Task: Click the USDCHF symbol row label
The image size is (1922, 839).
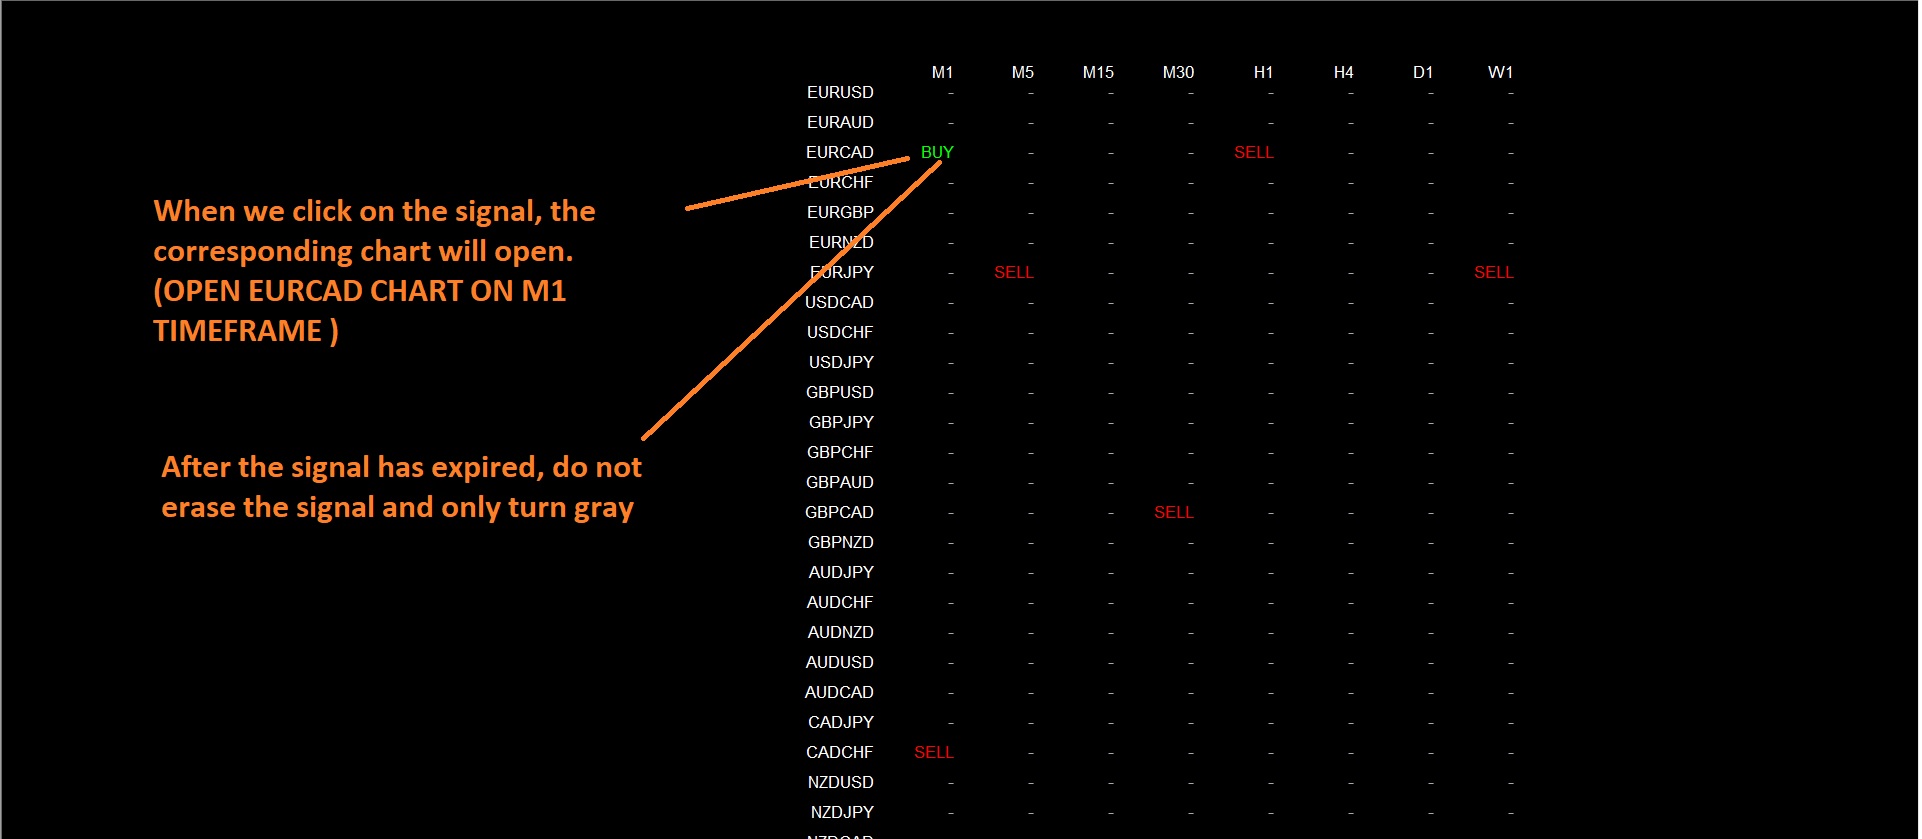Action: pyautogui.click(x=840, y=332)
